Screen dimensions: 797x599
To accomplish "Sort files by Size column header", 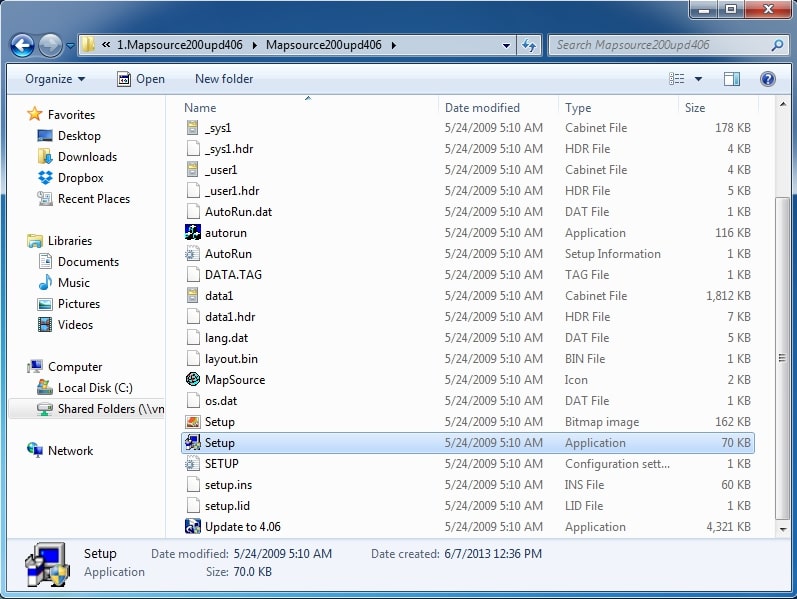I will point(695,107).
